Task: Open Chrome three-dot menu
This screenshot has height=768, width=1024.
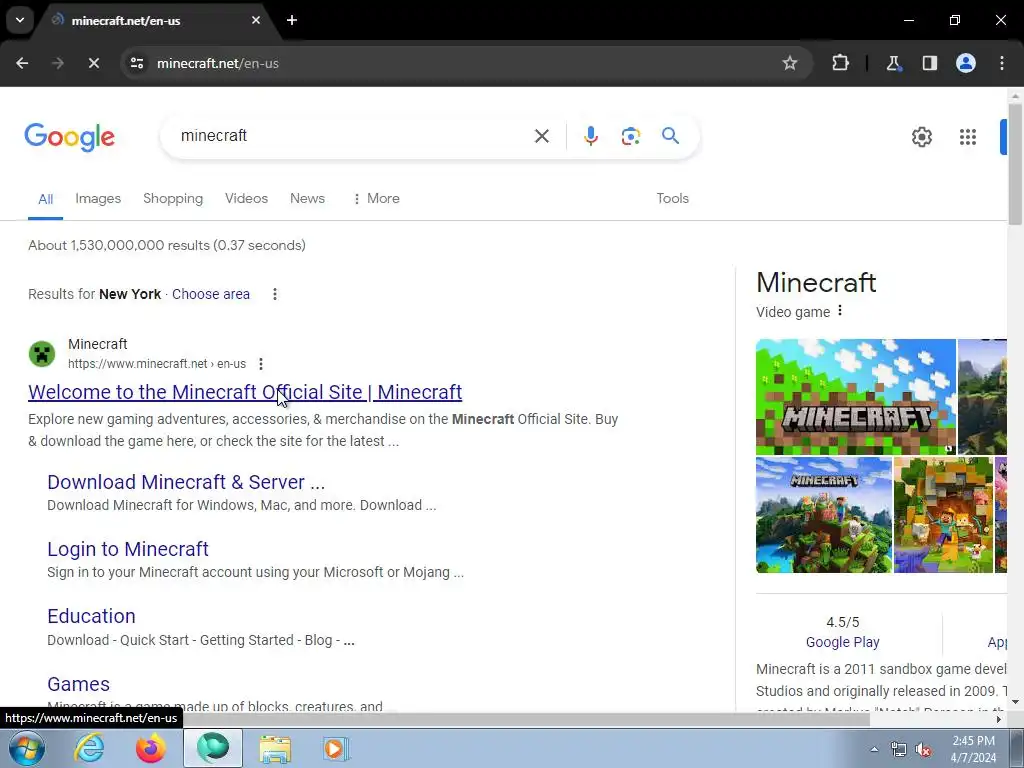Action: click(1002, 63)
